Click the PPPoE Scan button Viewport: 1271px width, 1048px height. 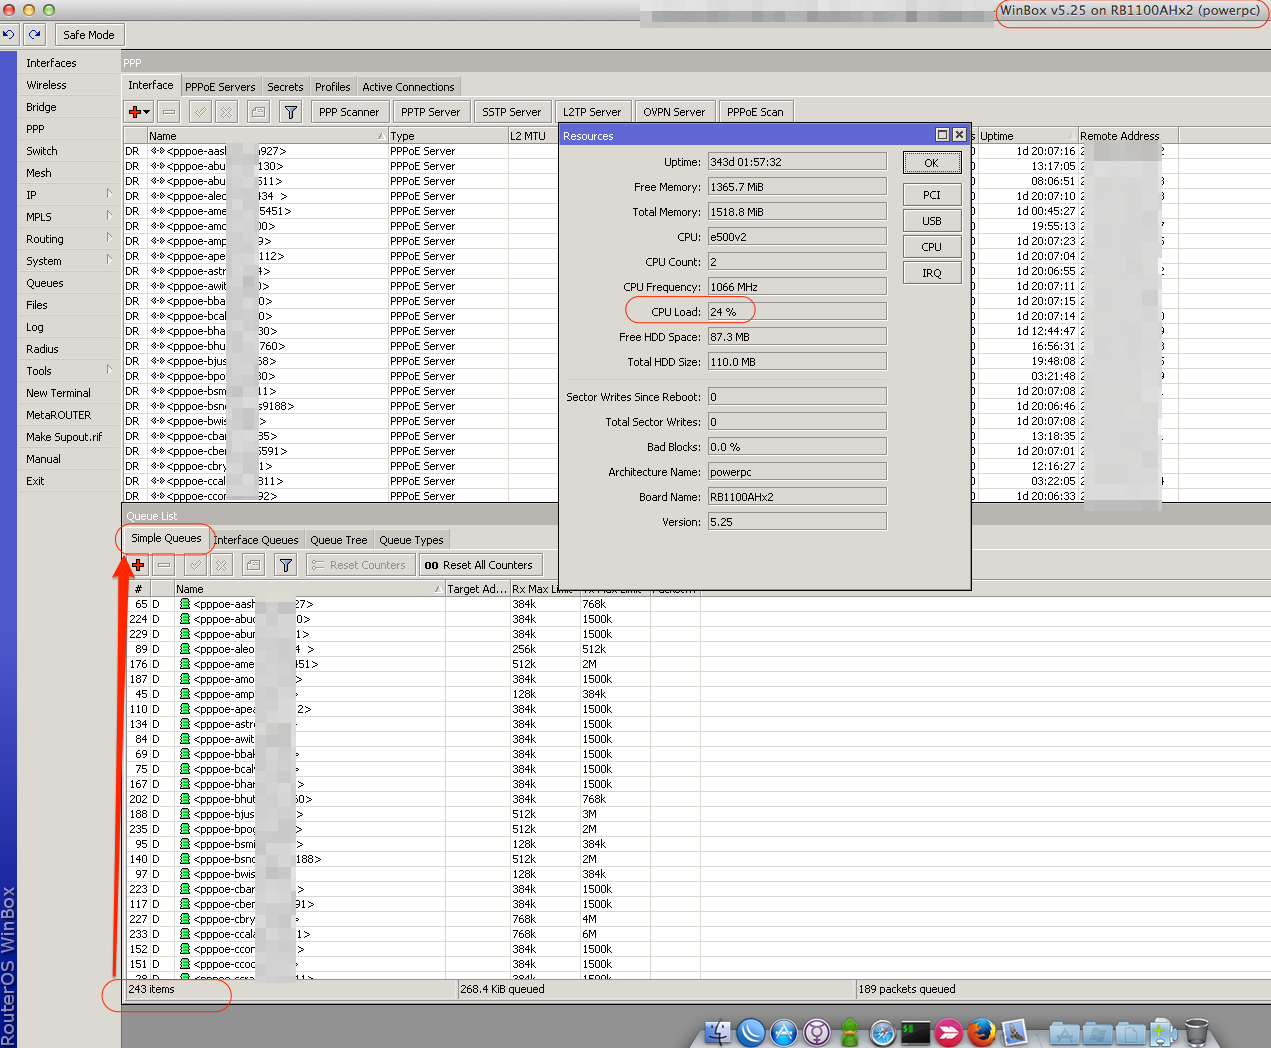(755, 112)
